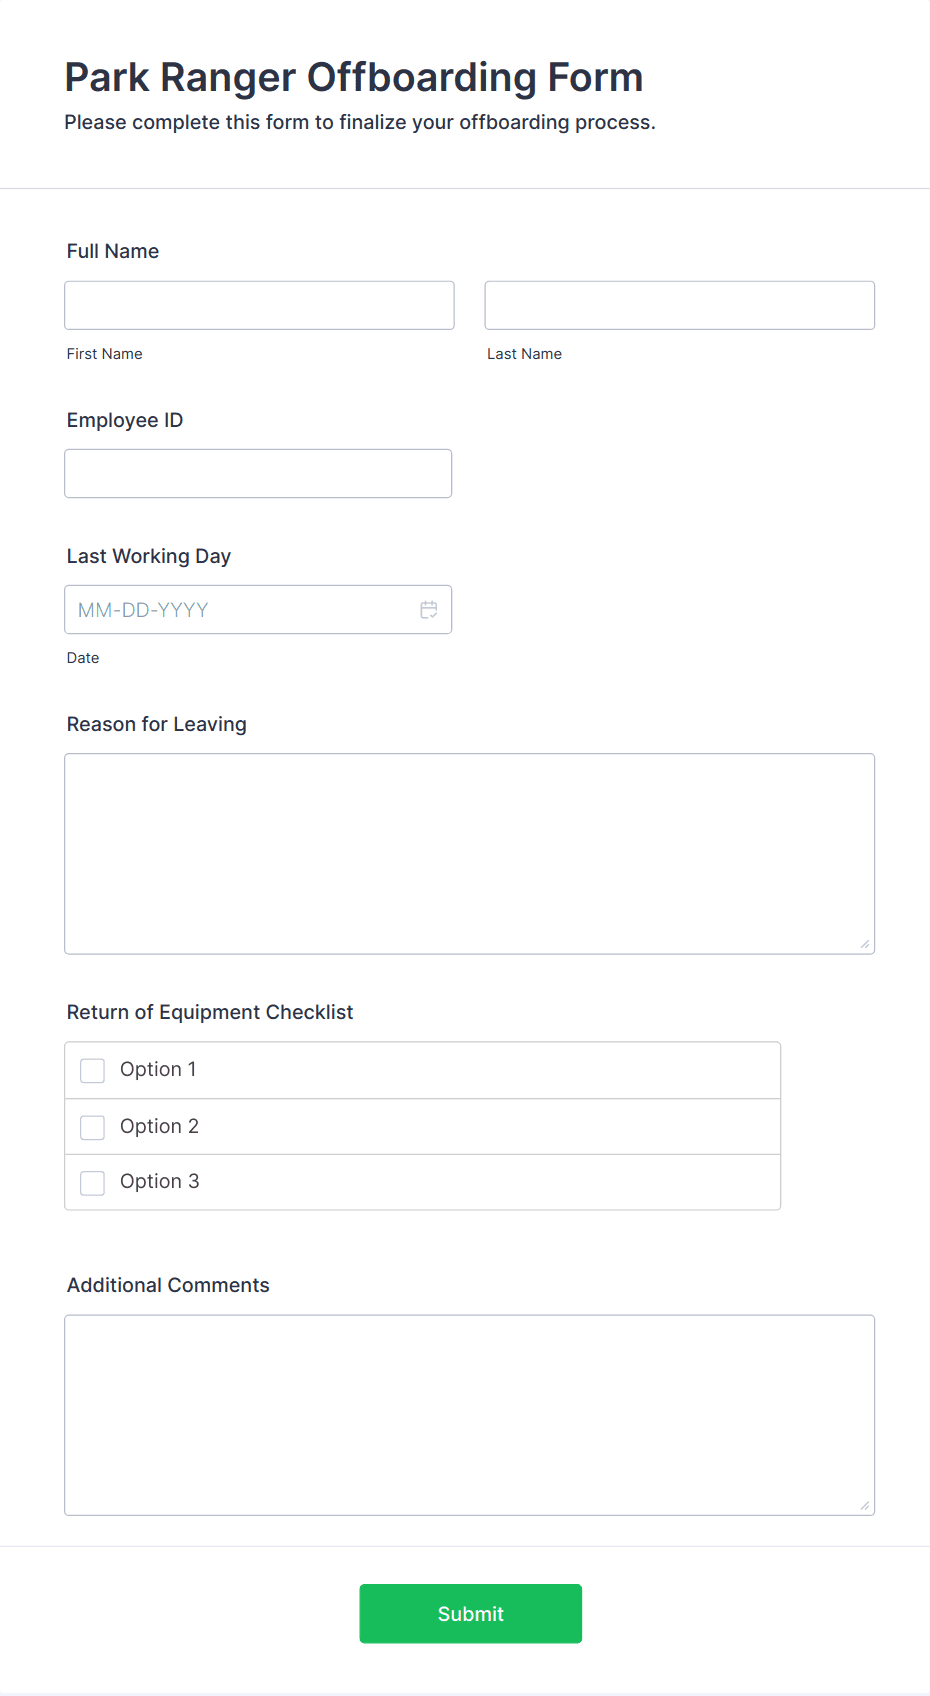
Task: Click the 'Option 1' label text
Action: pyautogui.click(x=158, y=1070)
